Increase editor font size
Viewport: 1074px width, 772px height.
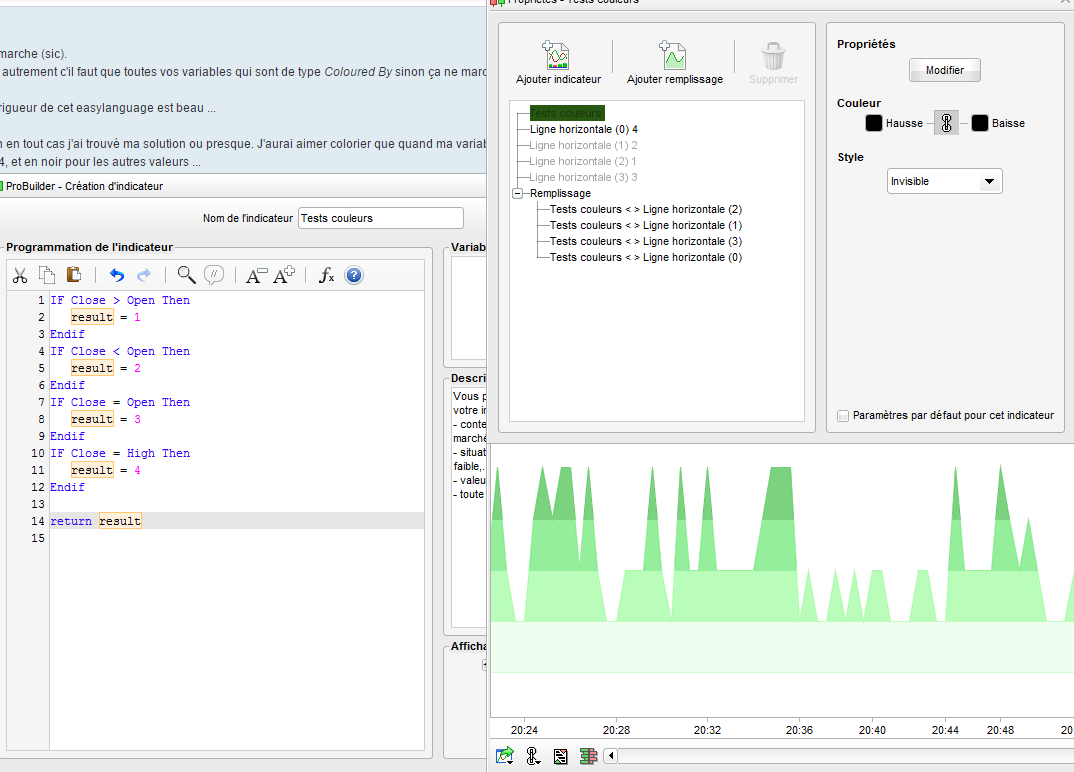tap(285, 276)
